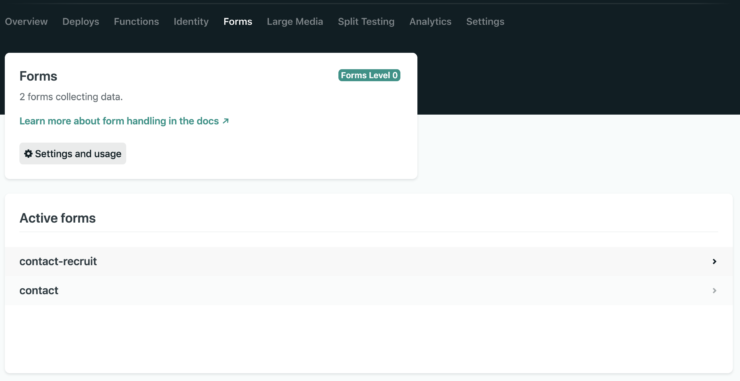Click the Forms Level 0 badge

[x=369, y=76]
